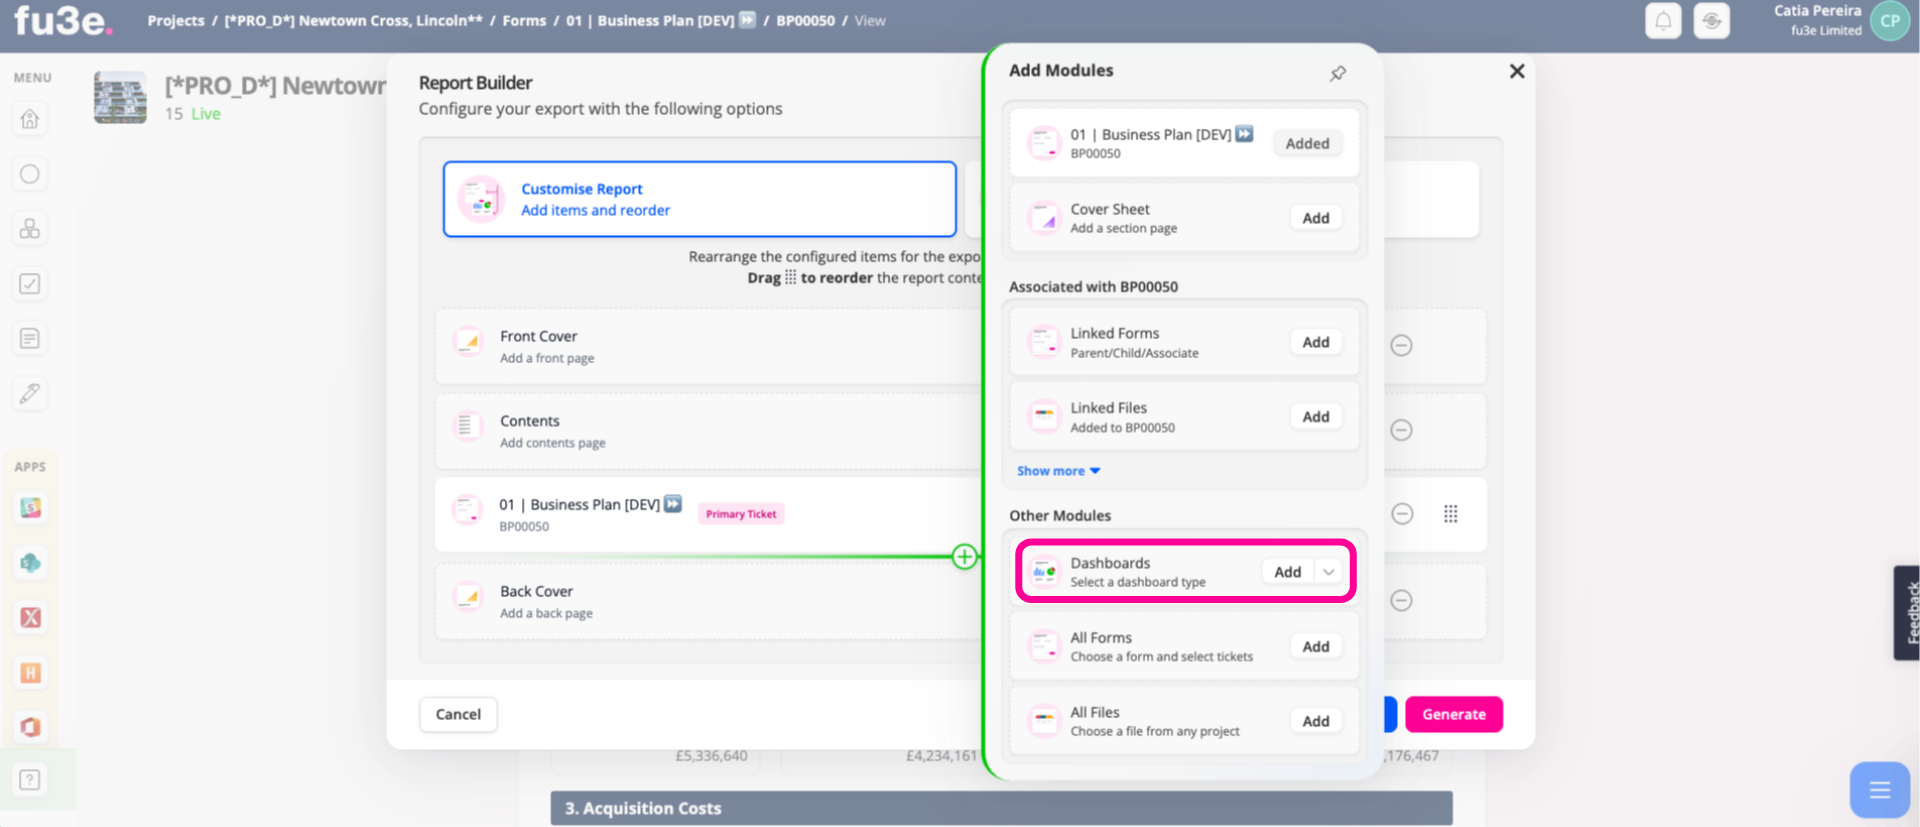Remove the Front Cover row

1402,345
